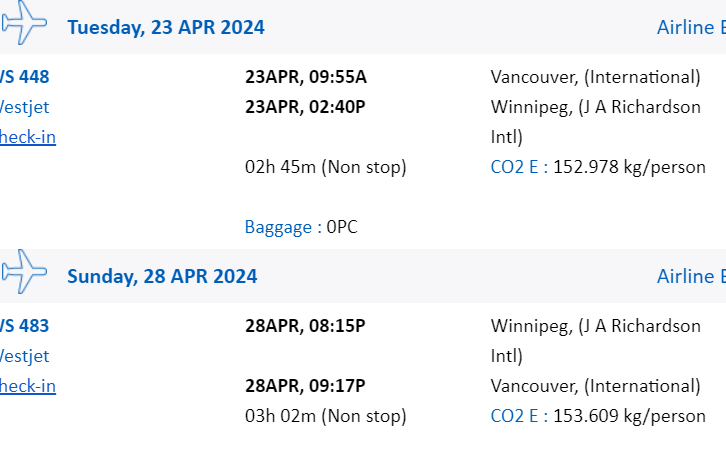Open the Airline link in Sunday's header

(690, 276)
